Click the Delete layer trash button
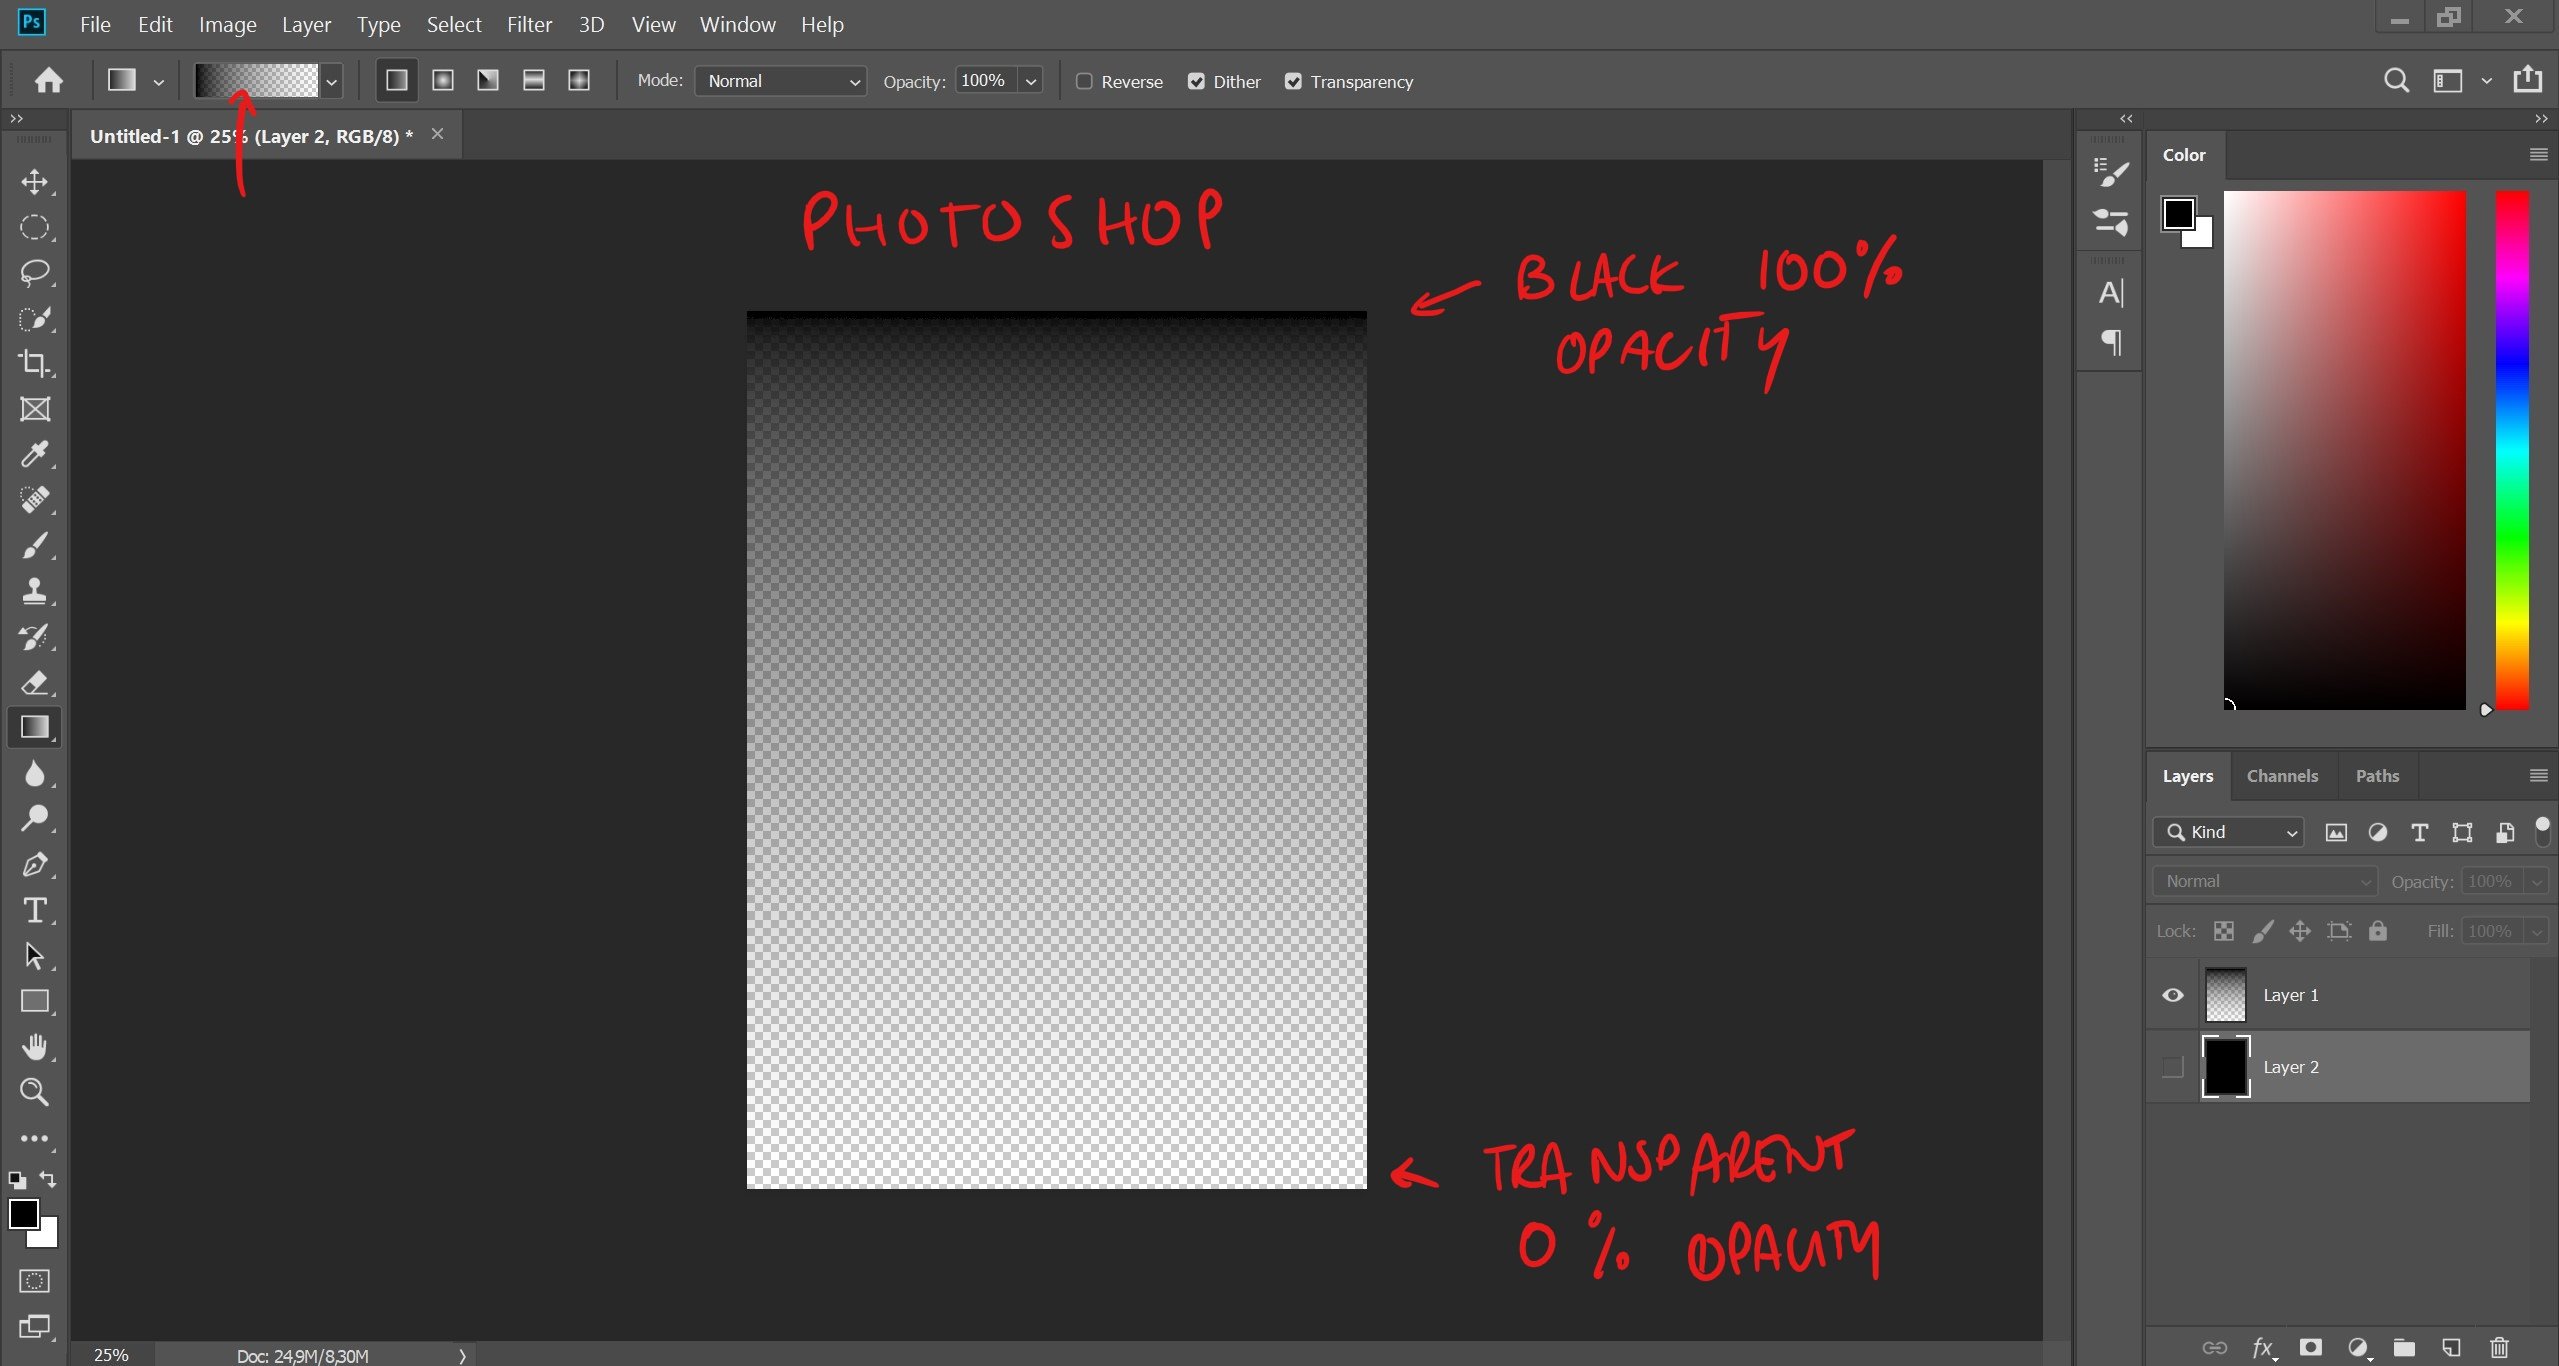 click(x=2499, y=1347)
